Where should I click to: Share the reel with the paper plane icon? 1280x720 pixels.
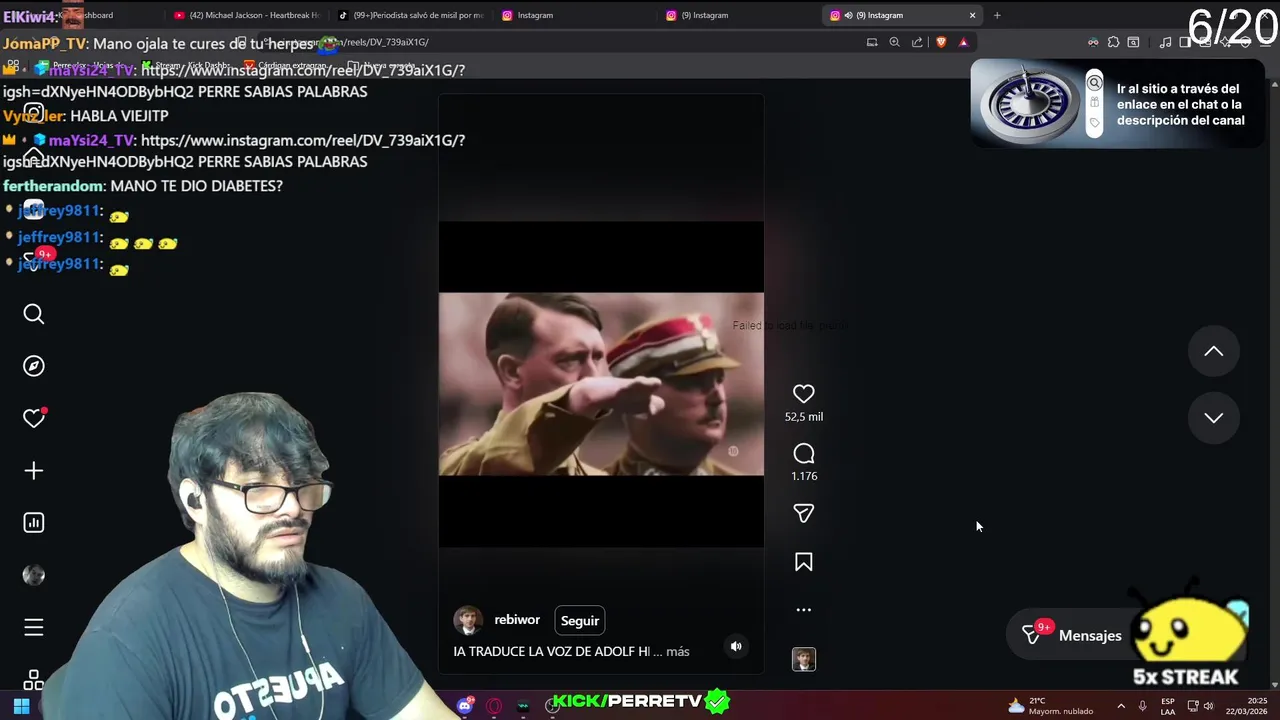point(803,513)
